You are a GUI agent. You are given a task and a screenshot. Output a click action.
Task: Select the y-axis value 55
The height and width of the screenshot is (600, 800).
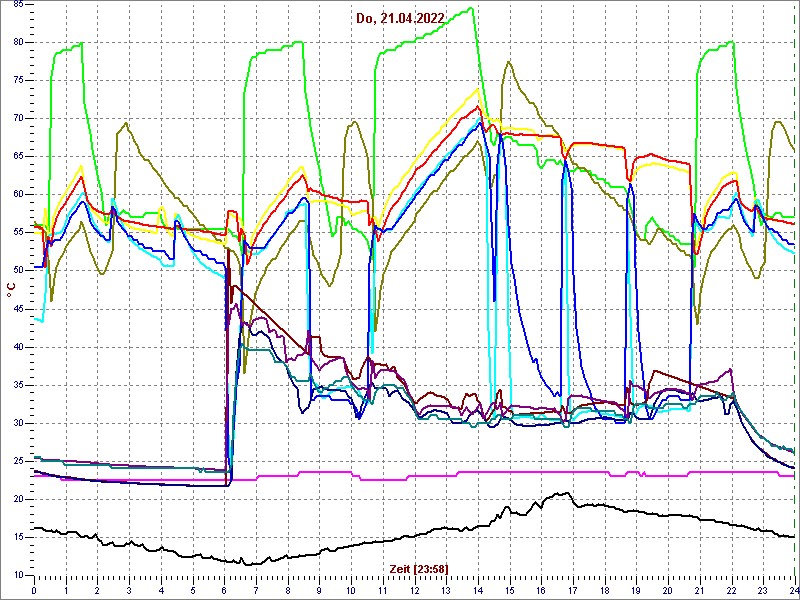click(x=17, y=233)
